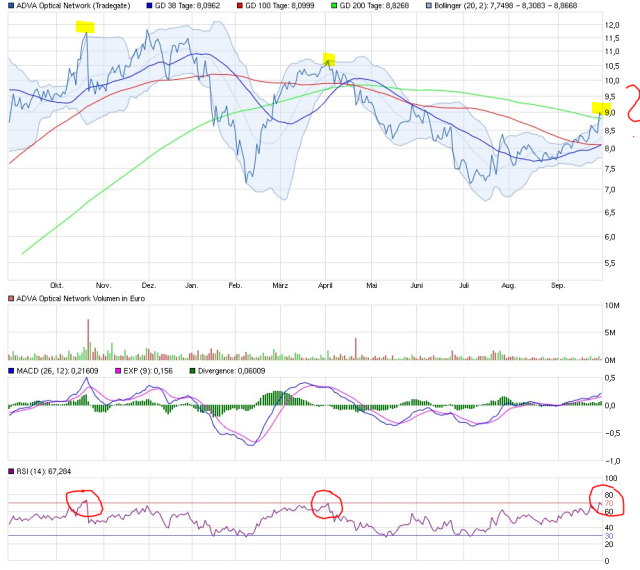Image resolution: width=640 pixels, height=570 pixels.
Task: Click the 'Juli' month axis label
Action: (464, 285)
